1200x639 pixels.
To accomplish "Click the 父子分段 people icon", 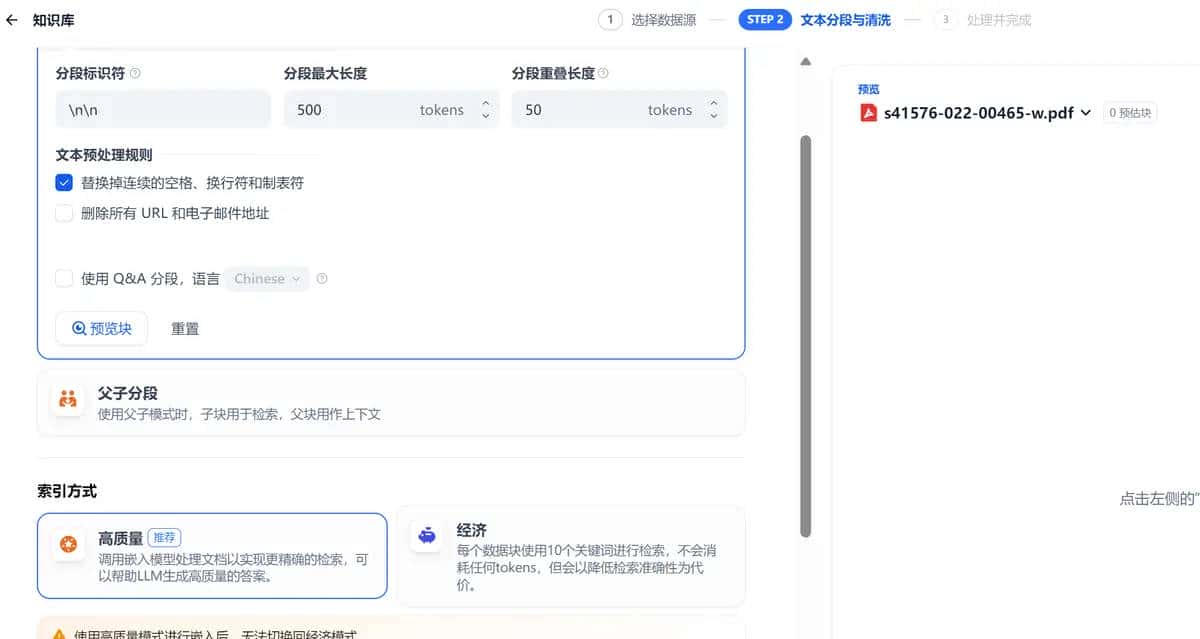I will (68, 399).
